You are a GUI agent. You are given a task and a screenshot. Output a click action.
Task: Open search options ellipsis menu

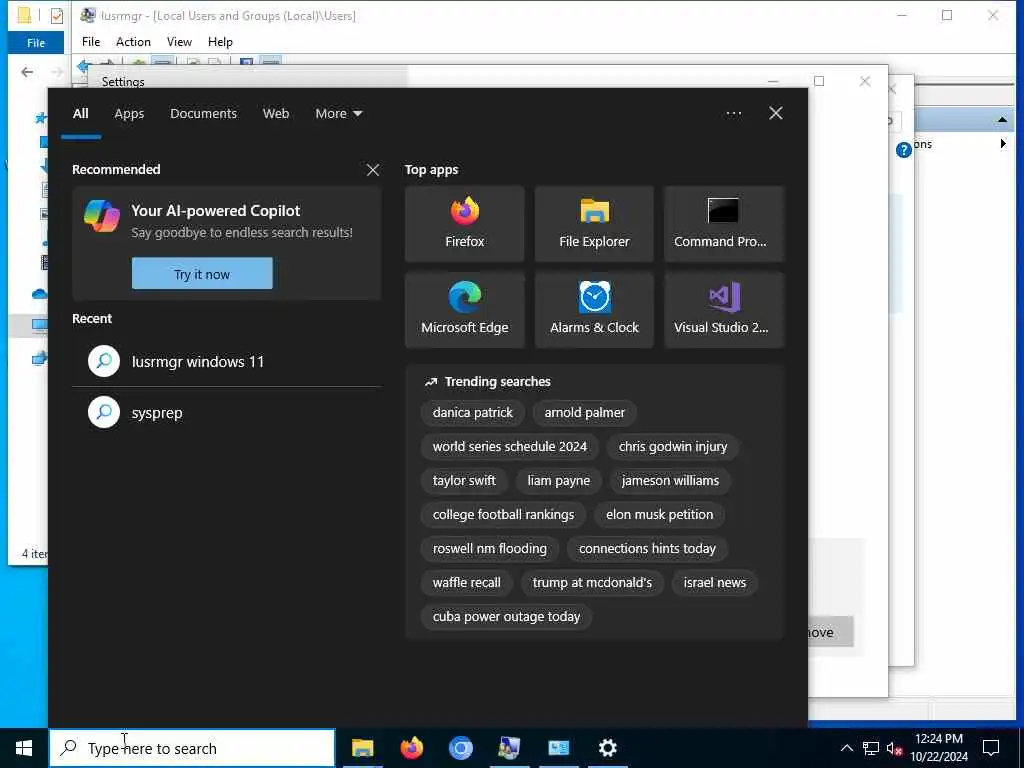(x=733, y=113)
